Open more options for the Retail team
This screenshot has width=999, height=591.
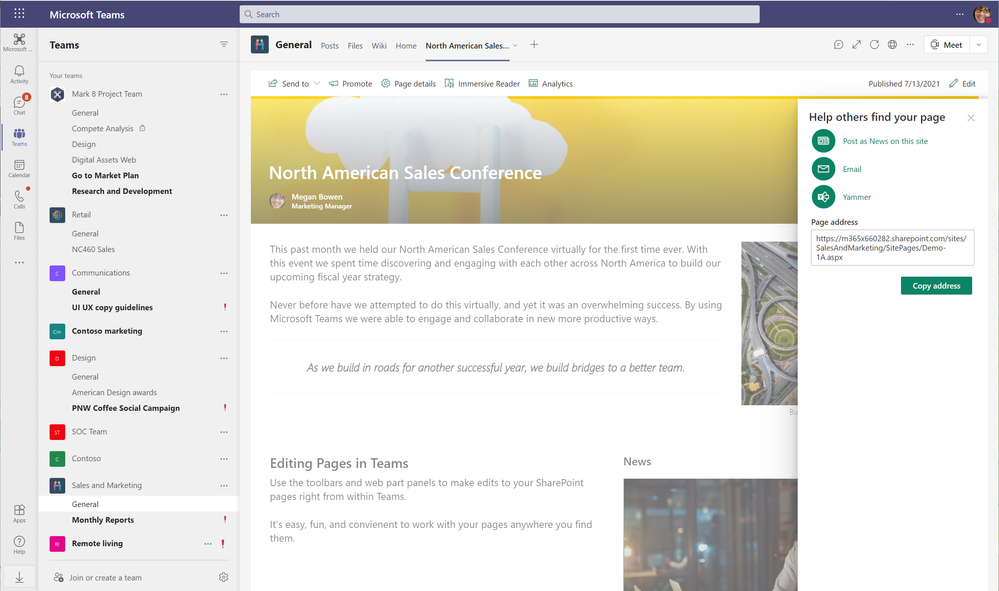coord(224,215)
